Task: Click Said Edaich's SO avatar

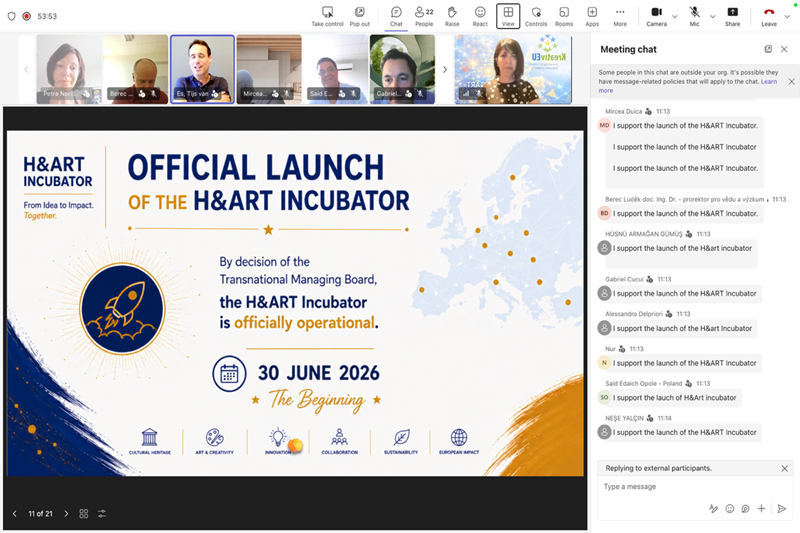Action: pyautogui.click(x=604, y=397)
